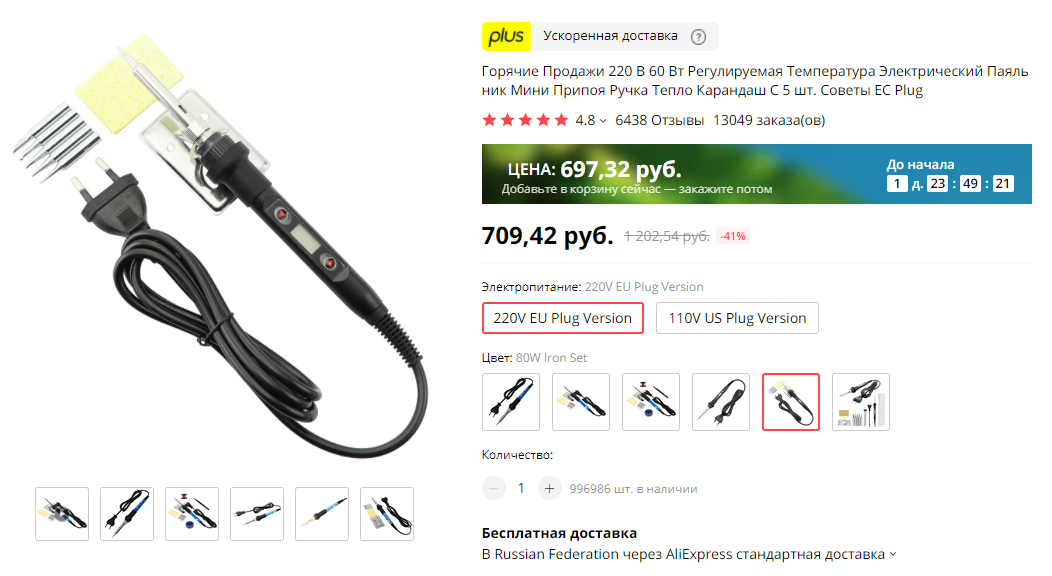Viewport: 1052px width, 576px height.
Task: Decrease quantity with the minus stepper button
Action: coord(494,489)
